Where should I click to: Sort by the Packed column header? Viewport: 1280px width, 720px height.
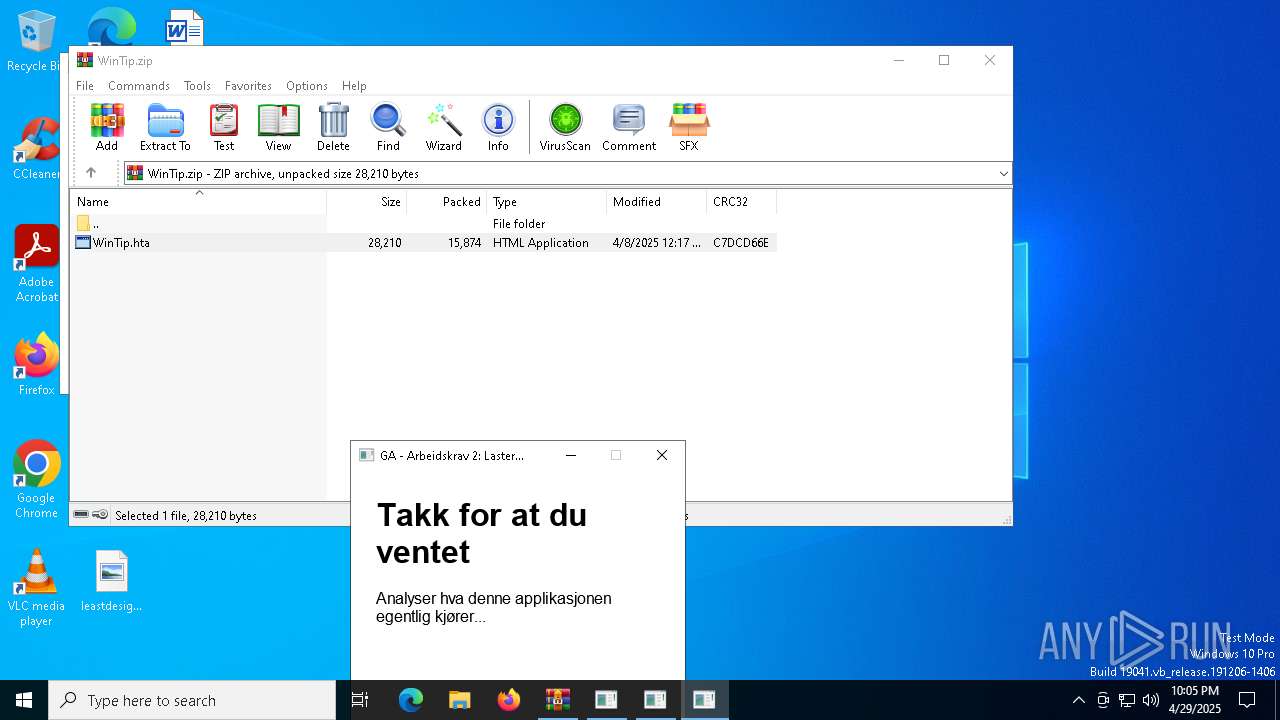tap(447, 202)
